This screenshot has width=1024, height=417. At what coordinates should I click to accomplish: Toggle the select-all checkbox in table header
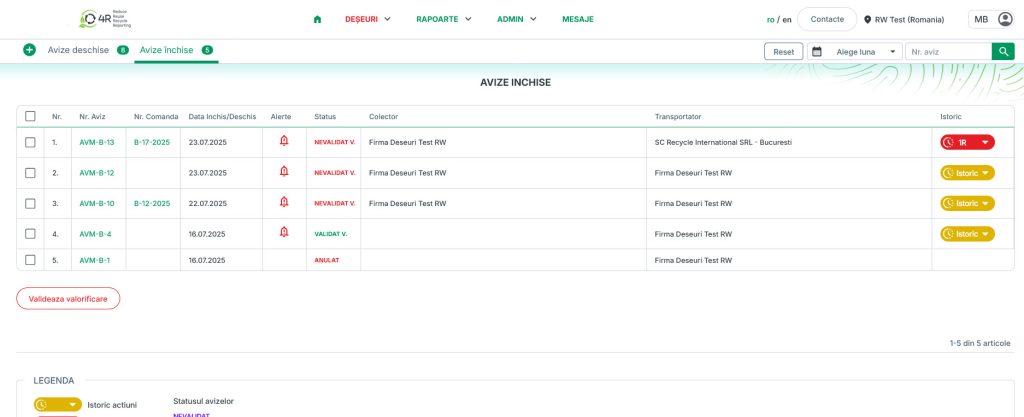coord(30,116)
